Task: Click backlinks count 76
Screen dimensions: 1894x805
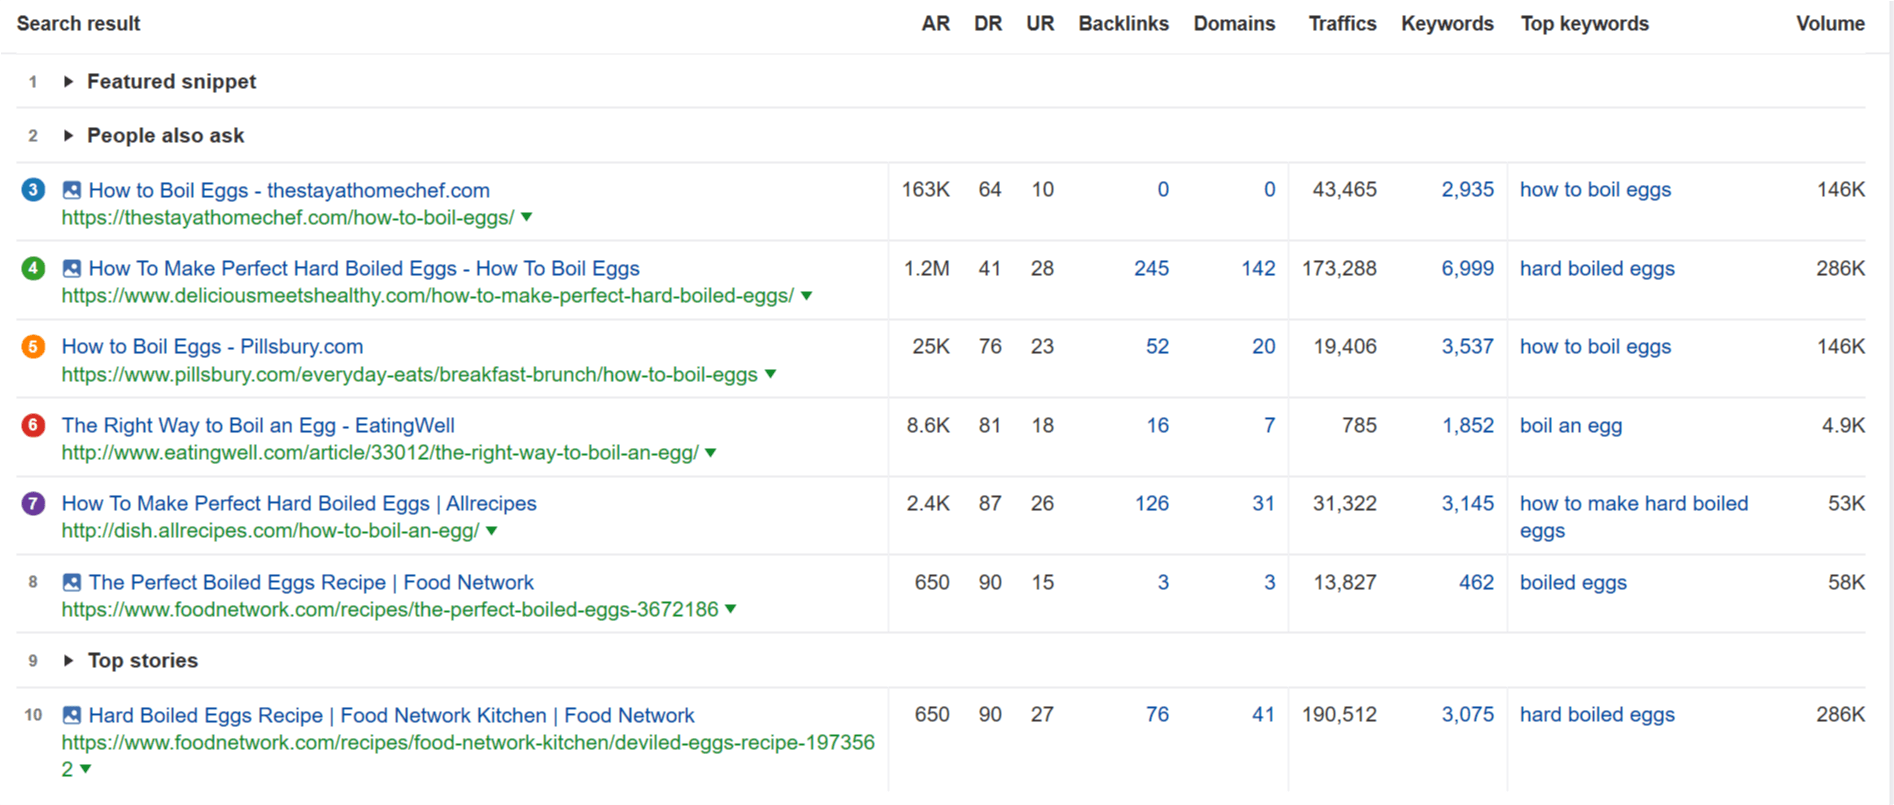Action: (x=1157, y=714)
